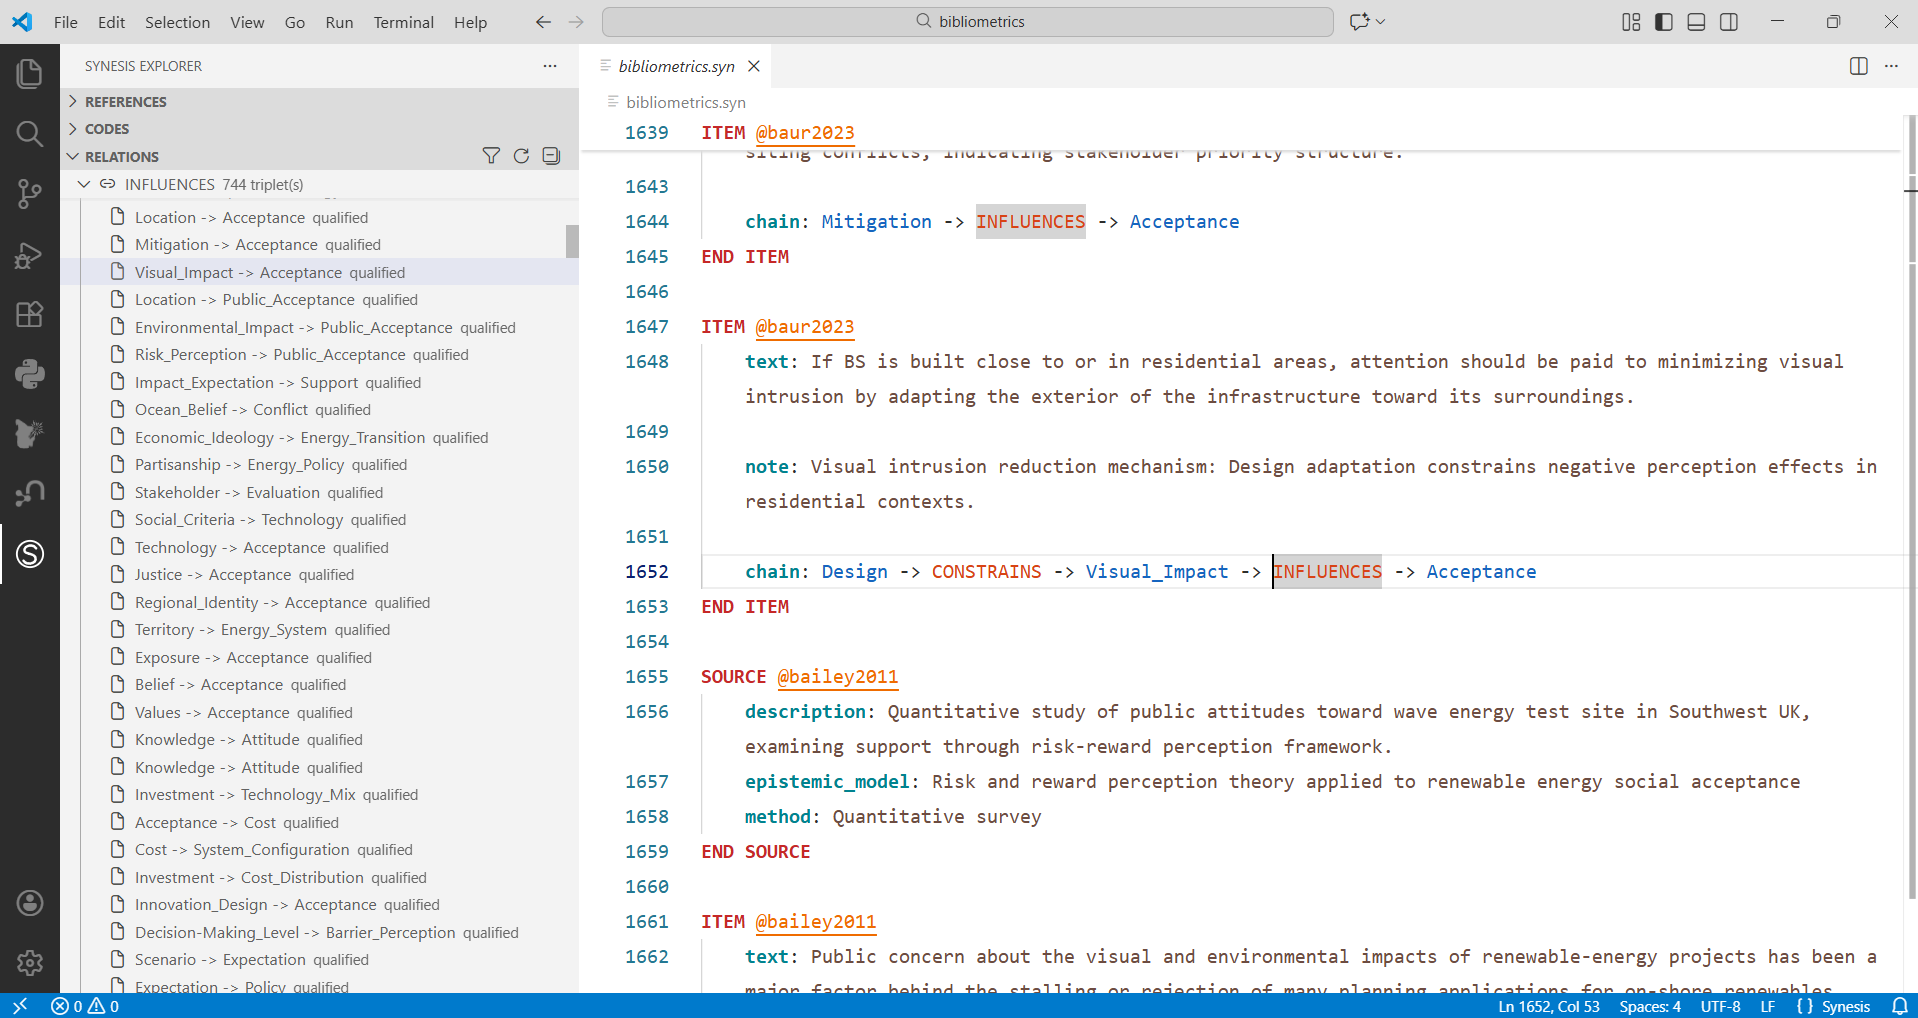The height and width of the screenshot is (1018, 1918).
Task: Go forward in navigation history
Action: 576,22
